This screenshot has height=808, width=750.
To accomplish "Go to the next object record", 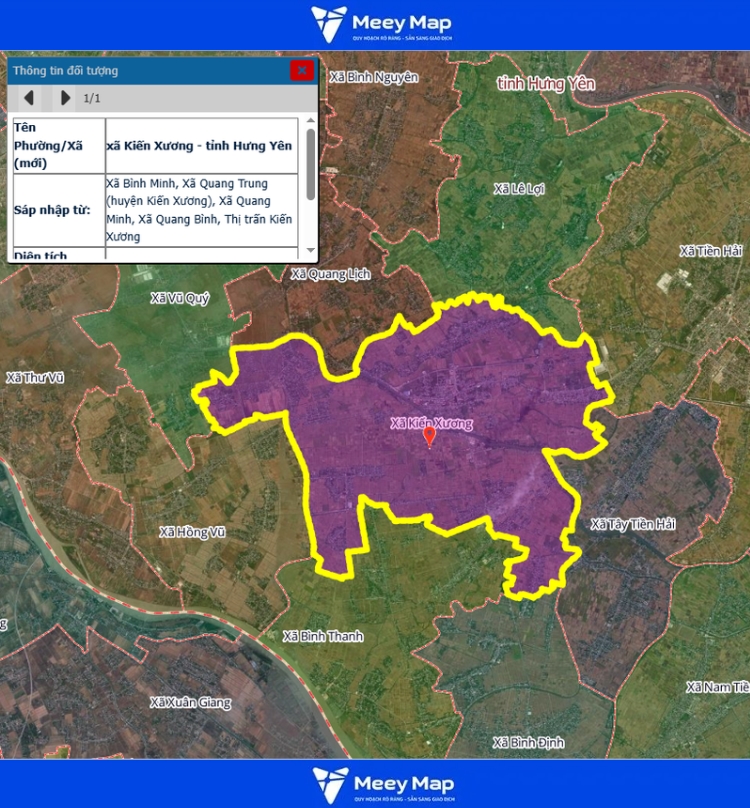I will coord(65,98).
